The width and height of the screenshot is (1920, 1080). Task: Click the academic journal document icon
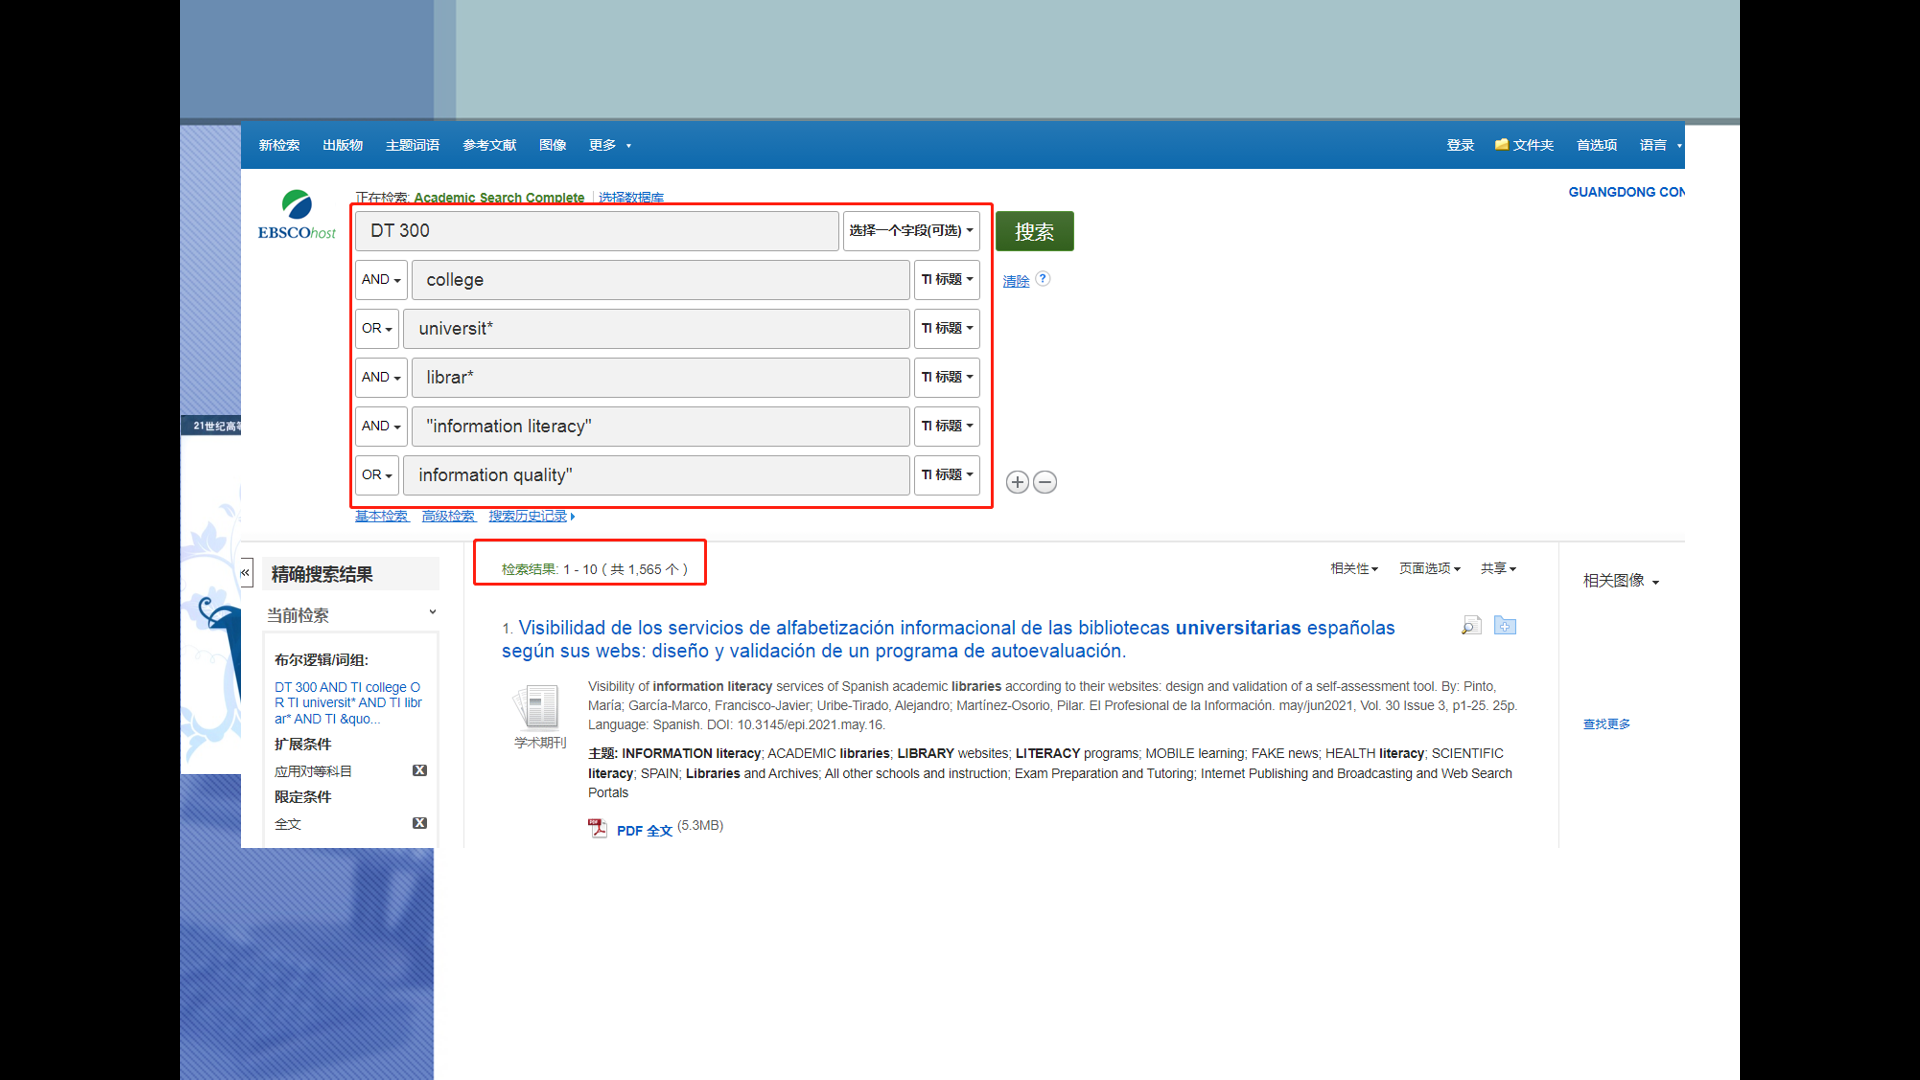click(x=538, y=708)
